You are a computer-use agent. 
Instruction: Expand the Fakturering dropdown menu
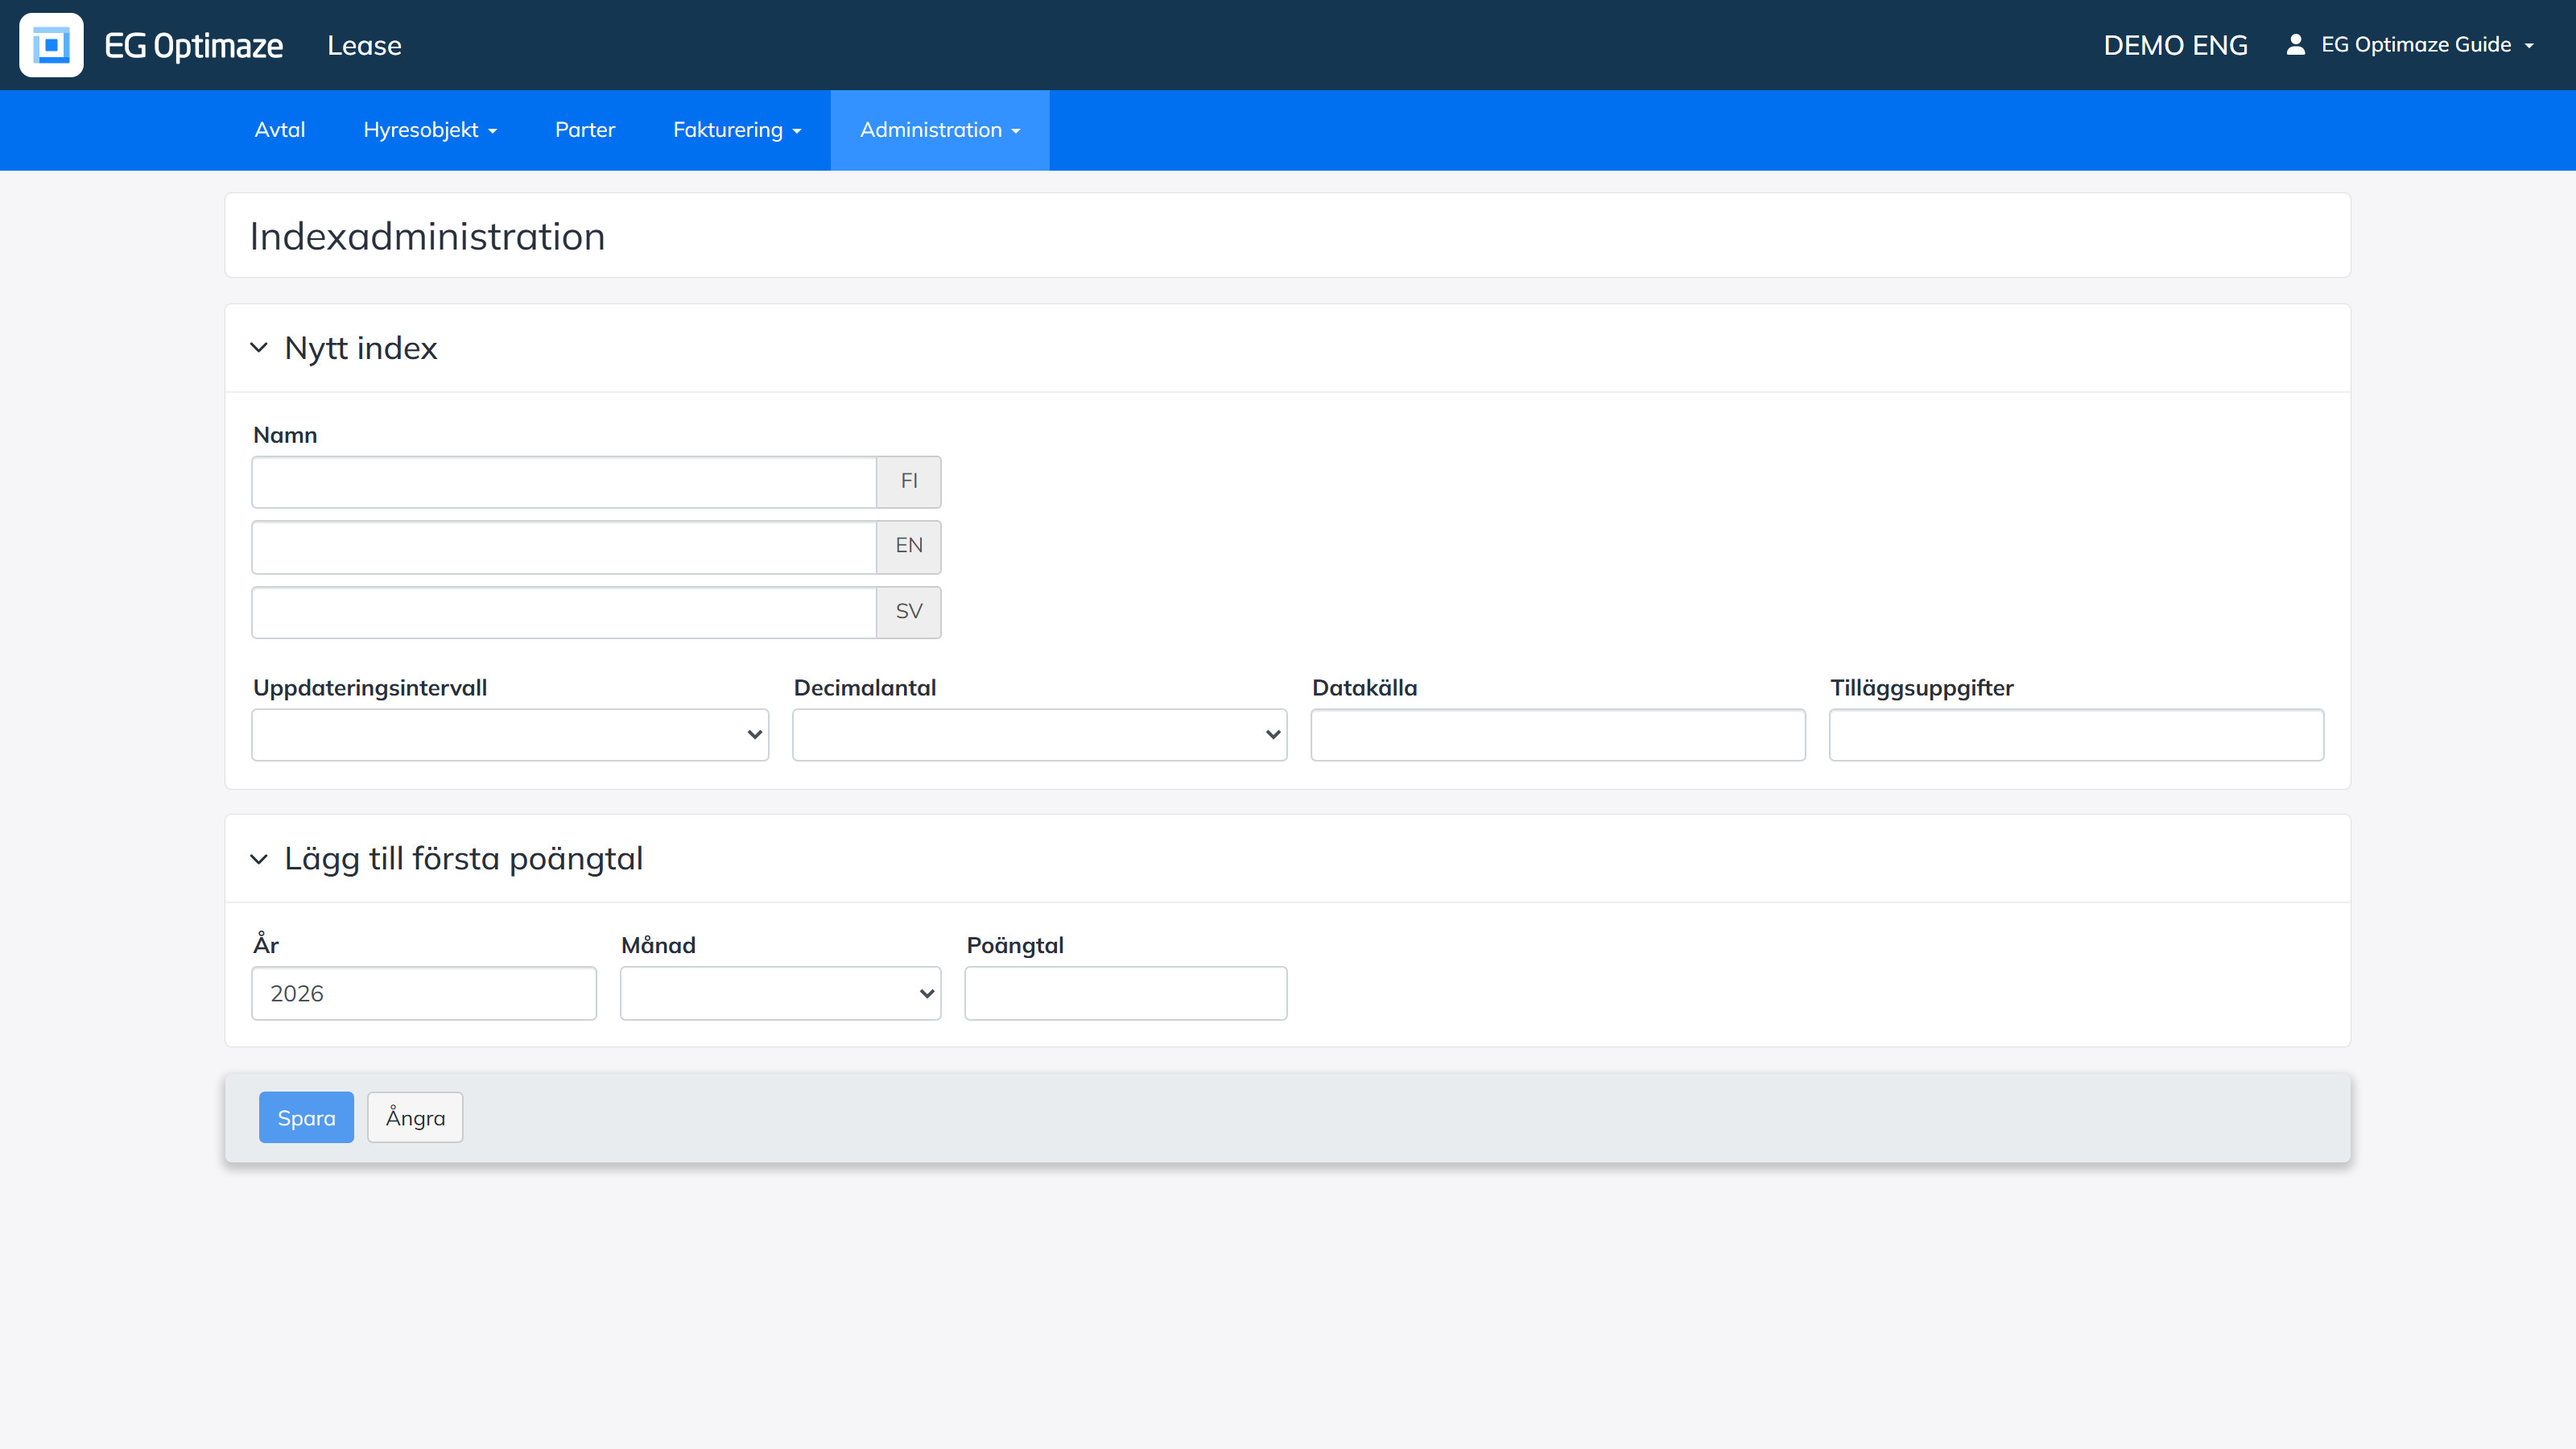[737, 130]
